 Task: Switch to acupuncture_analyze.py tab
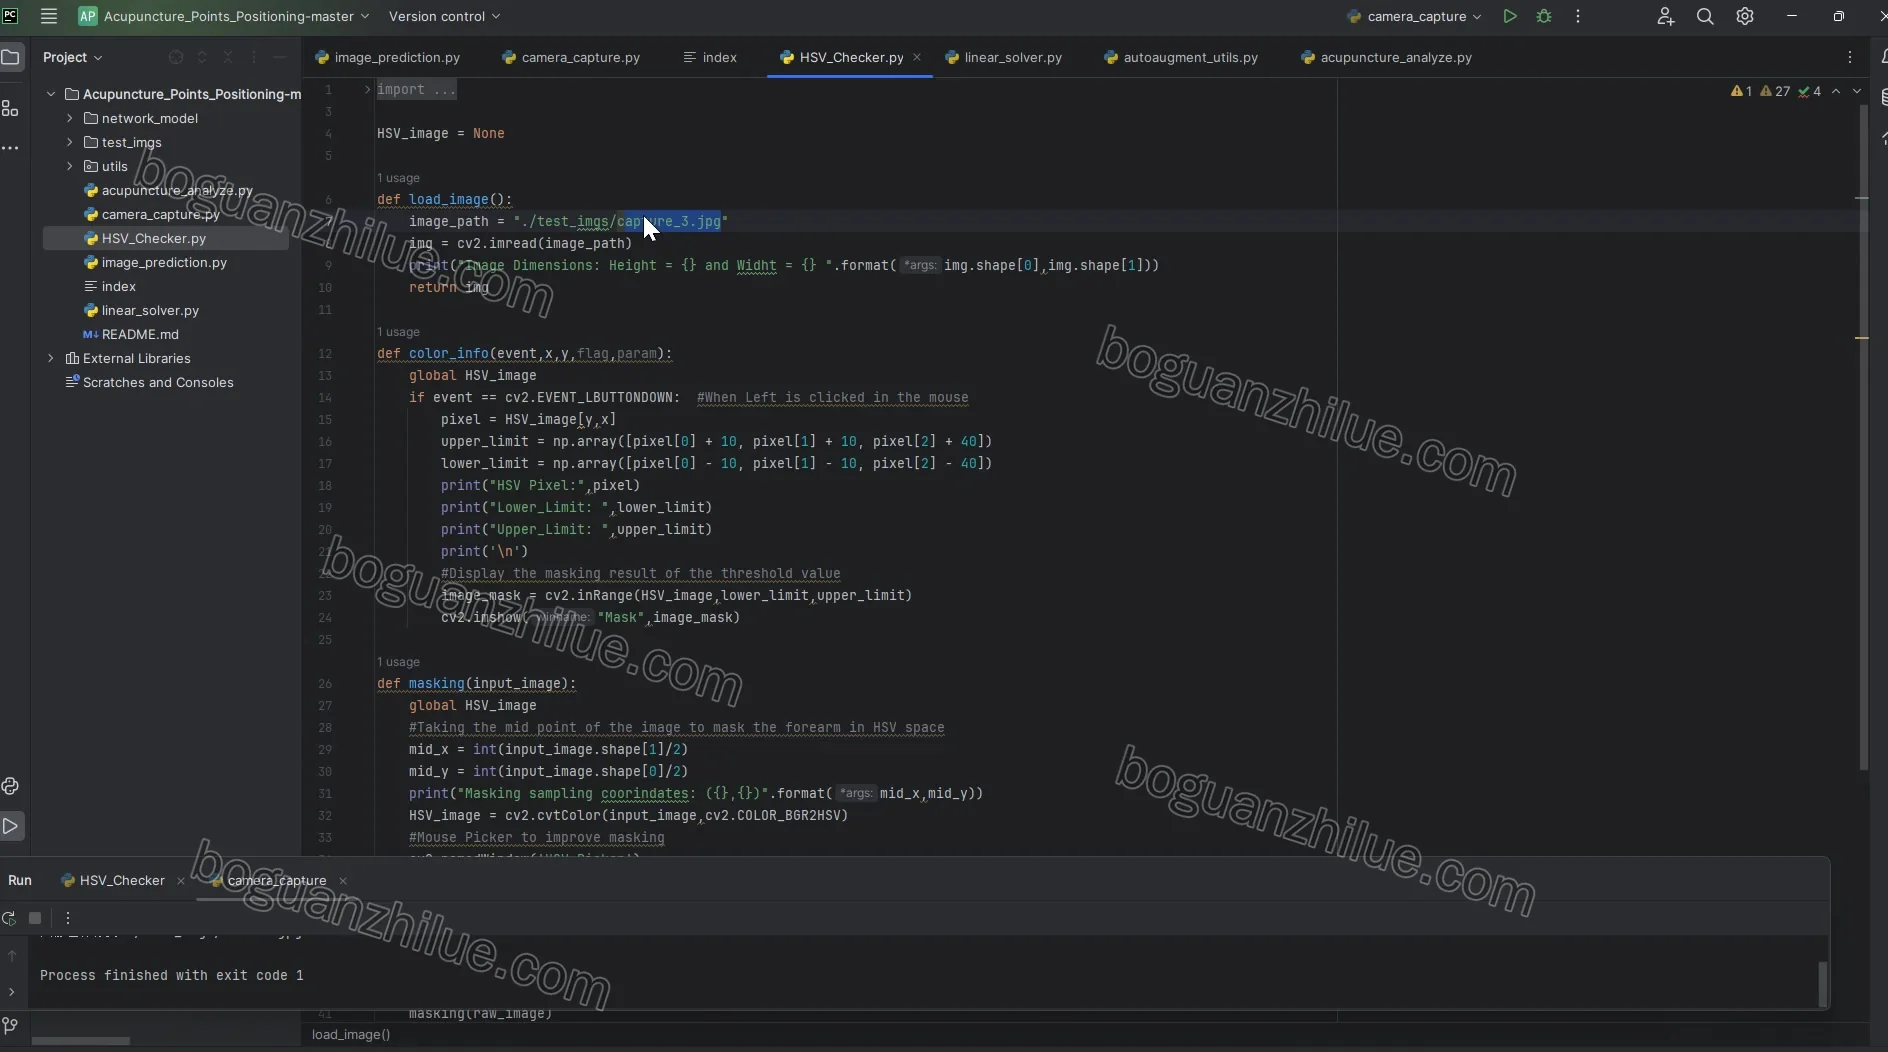(1386, 57)
